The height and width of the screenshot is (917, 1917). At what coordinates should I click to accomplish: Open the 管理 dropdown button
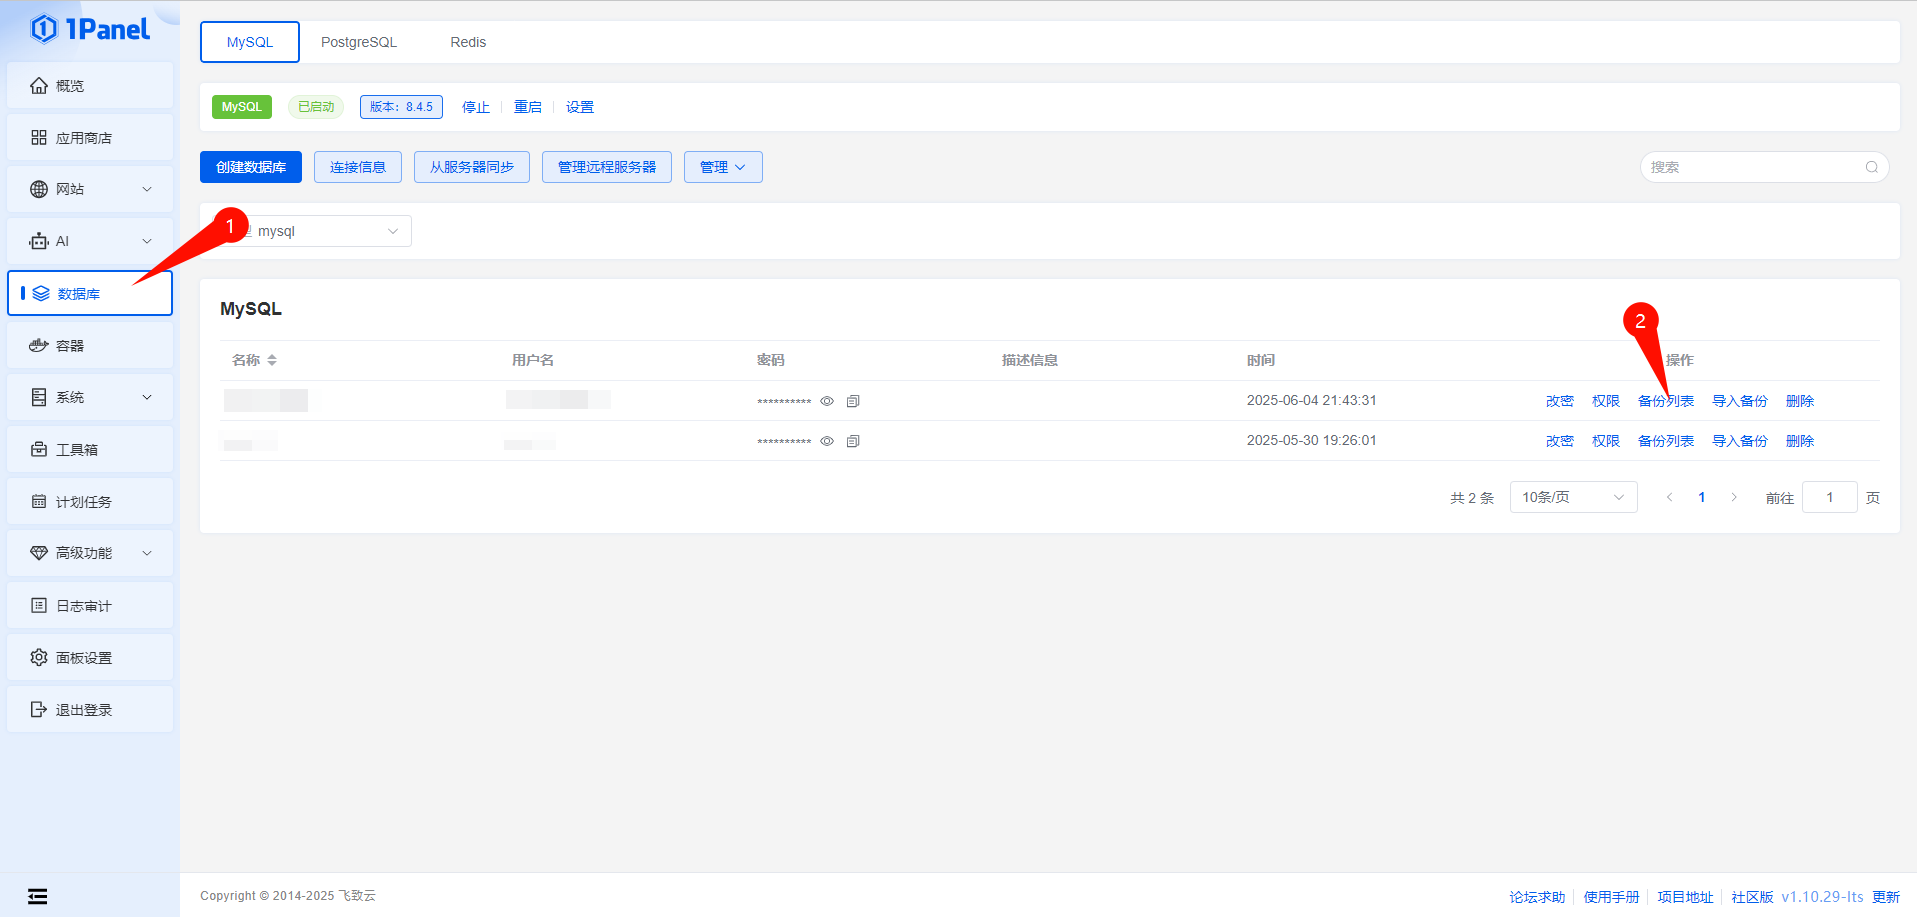coord(722,167)
